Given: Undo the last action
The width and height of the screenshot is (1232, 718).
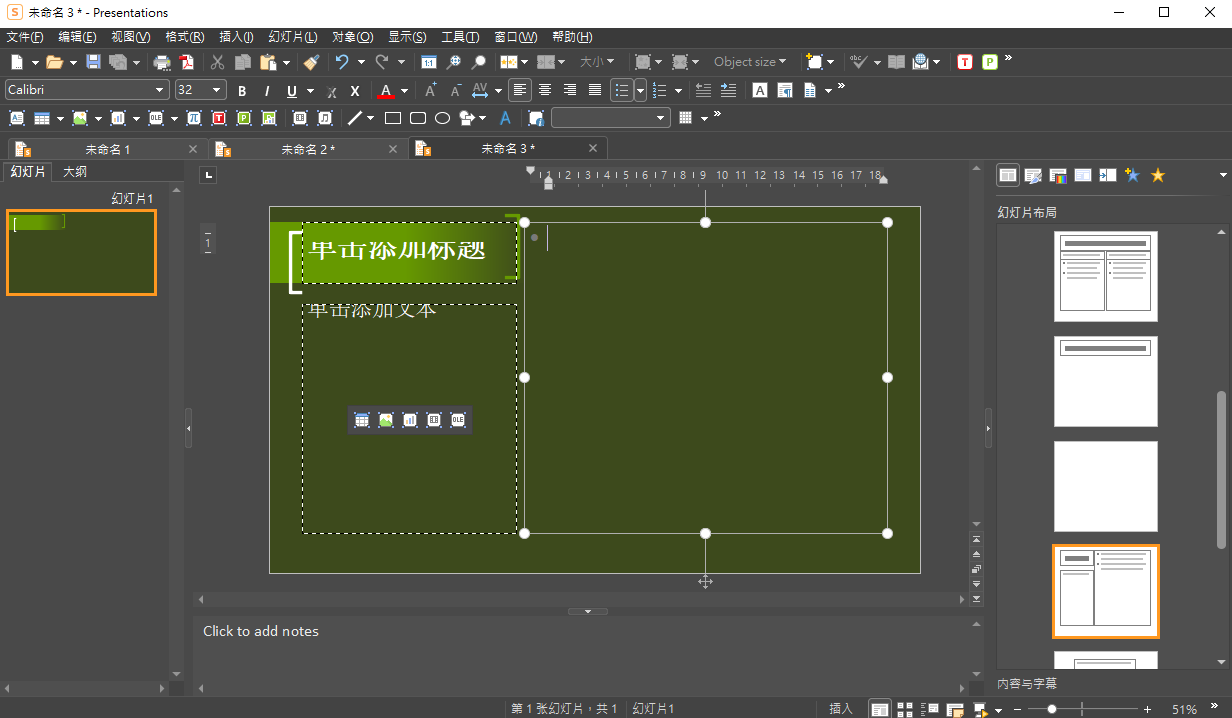Looking at the screenshot, I should (342, 62).
